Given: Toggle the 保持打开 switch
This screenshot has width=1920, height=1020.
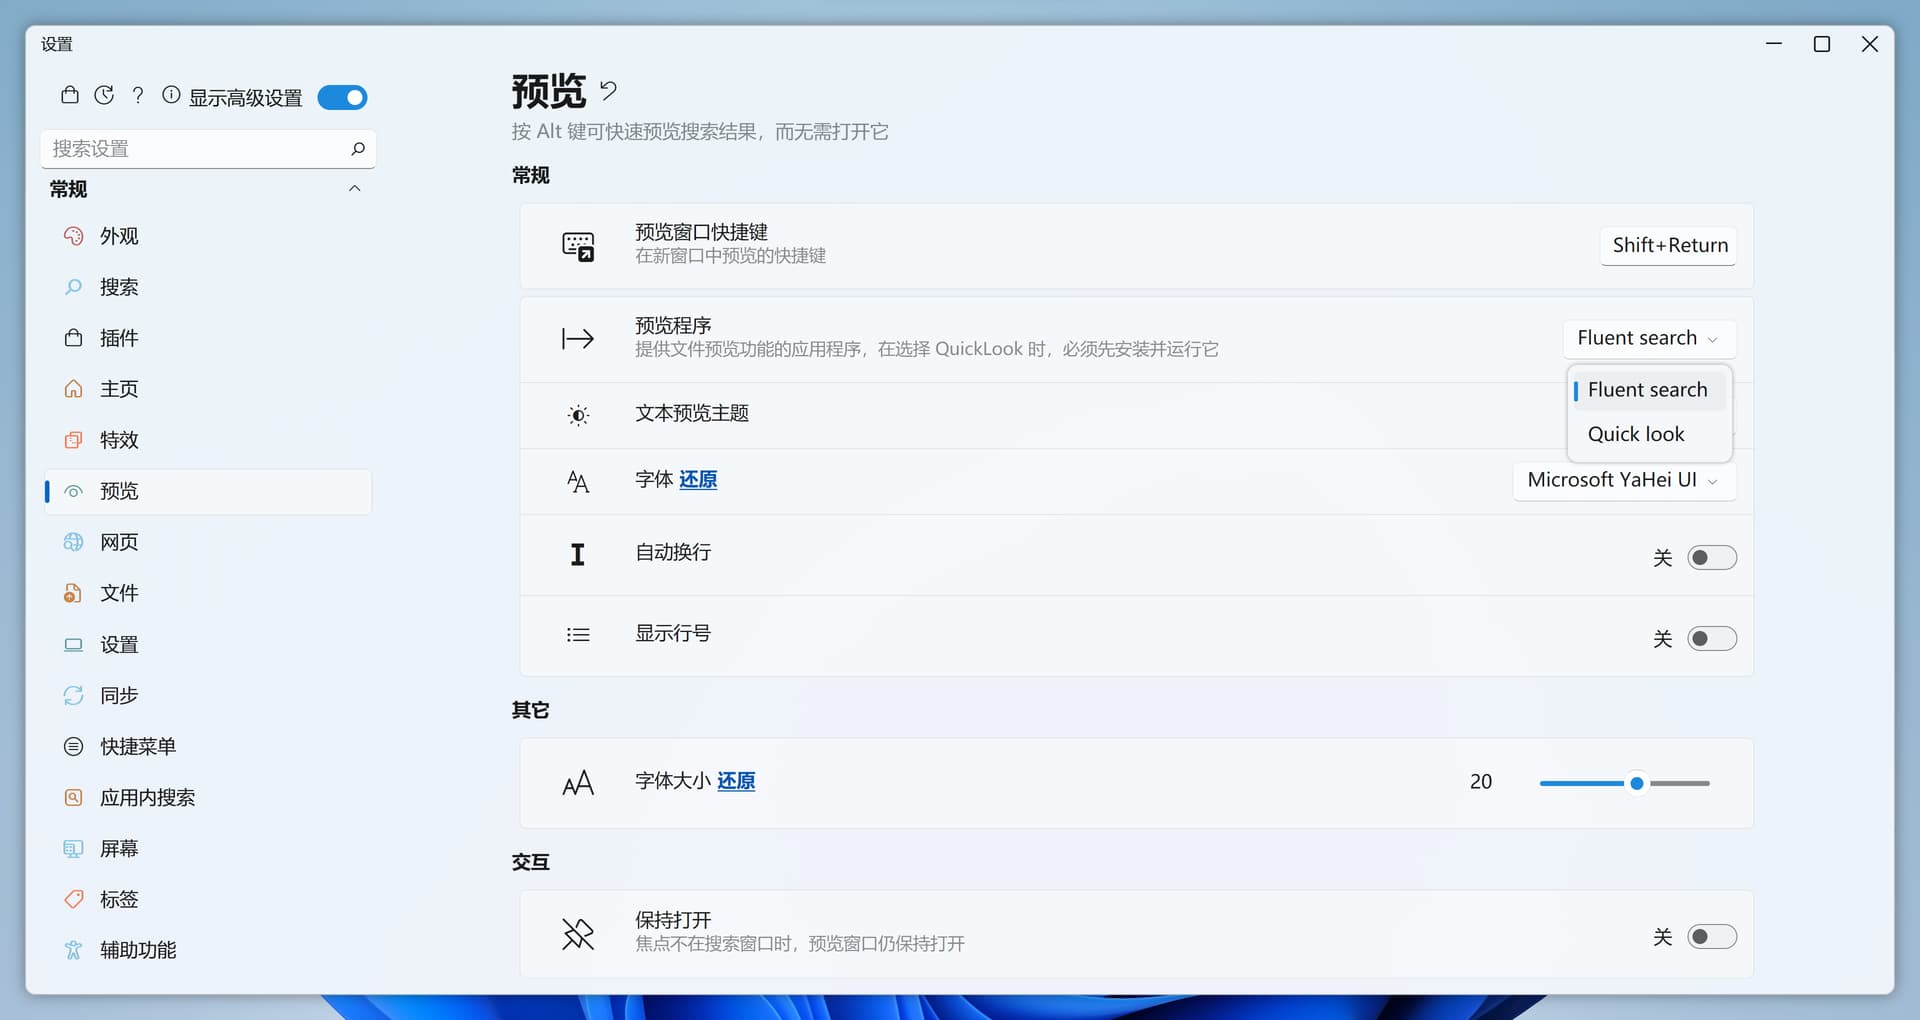Looking at the screenshot, I should [x=1711, y=937].
